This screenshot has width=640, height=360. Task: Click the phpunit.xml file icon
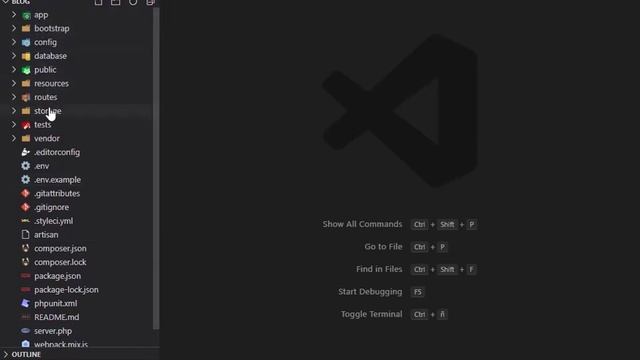pos(25,303)
